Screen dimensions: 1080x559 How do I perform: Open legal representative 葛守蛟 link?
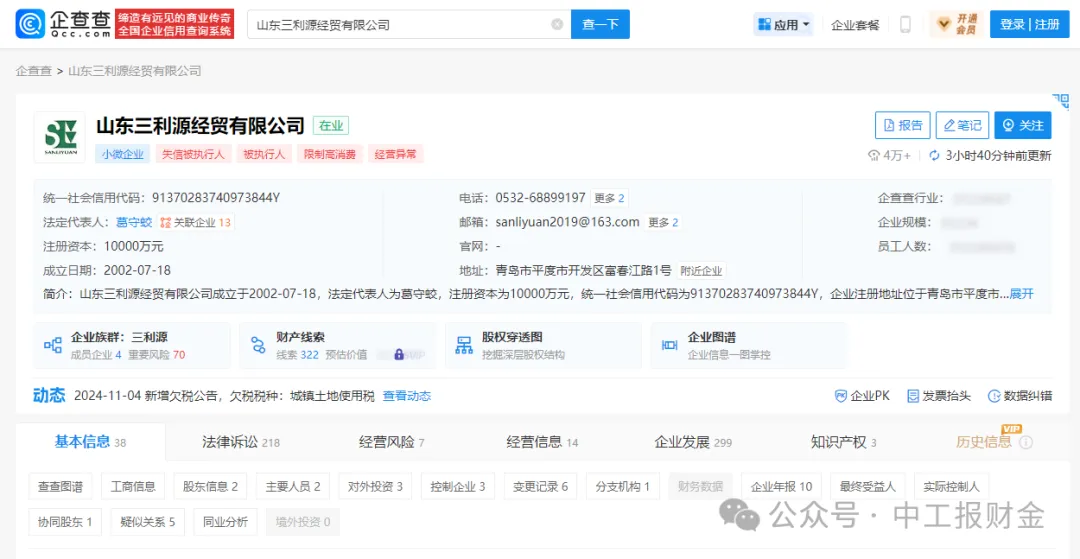click(x=134, y=222)
